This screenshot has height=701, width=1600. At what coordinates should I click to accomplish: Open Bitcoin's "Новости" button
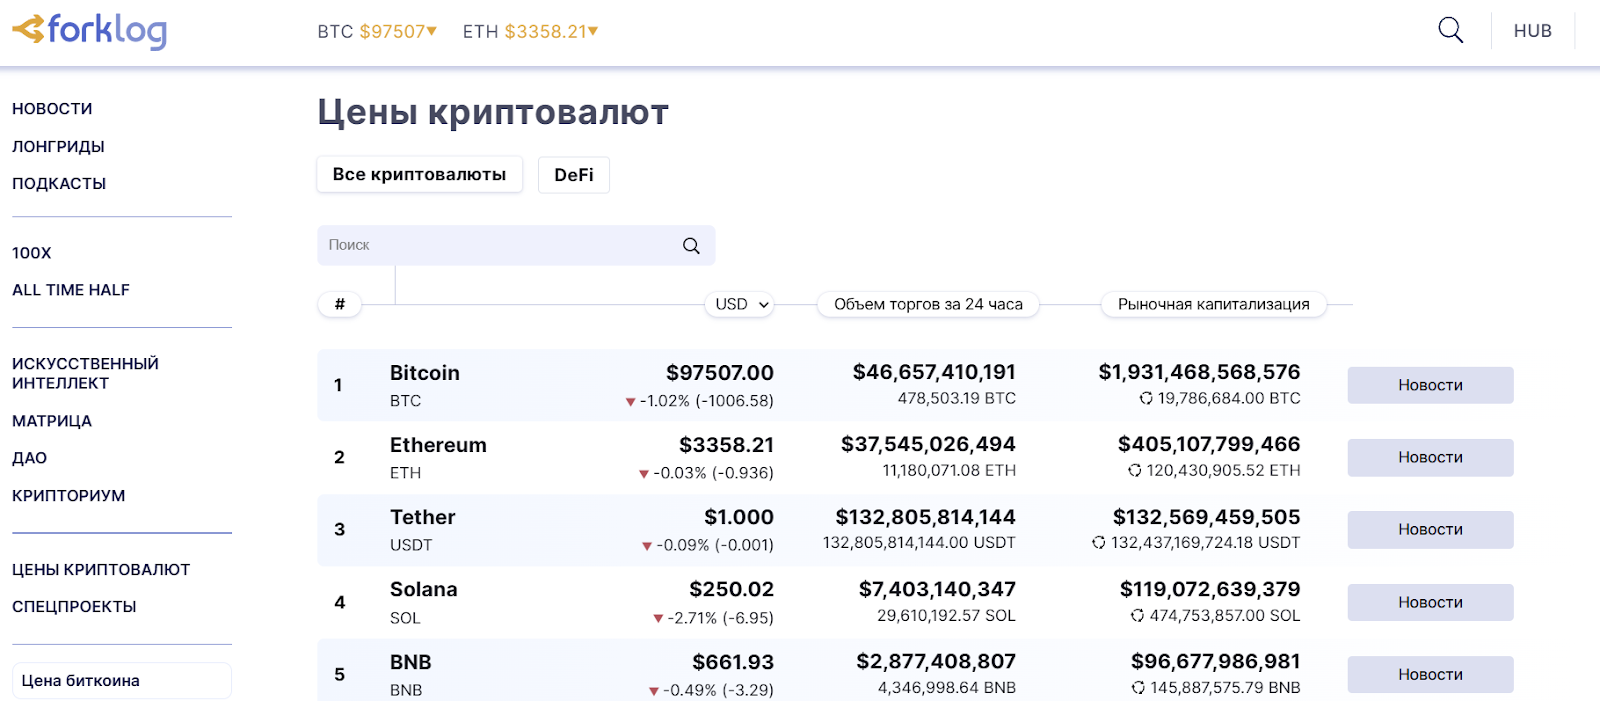[1430, 385]
